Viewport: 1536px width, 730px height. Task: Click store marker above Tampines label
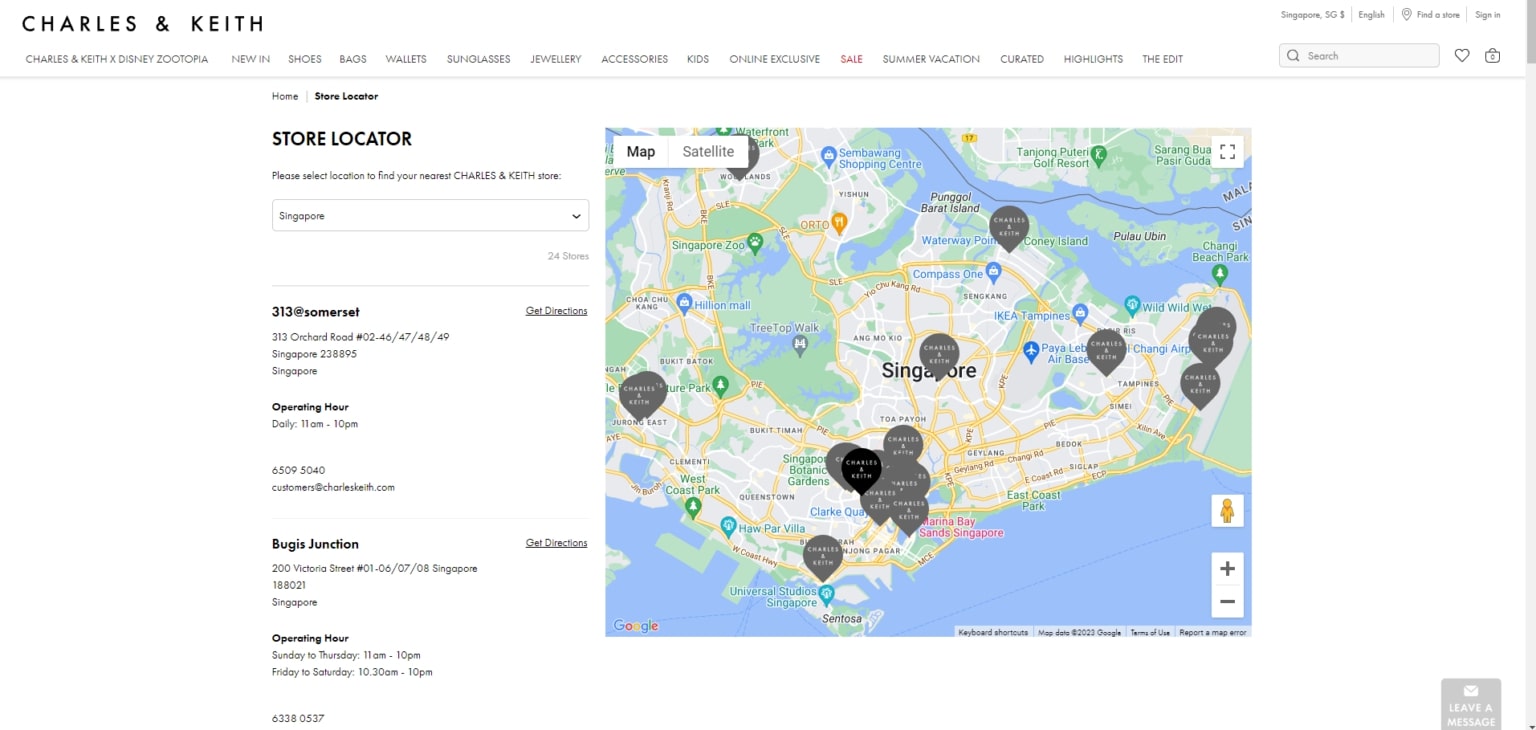pos(1106,352)
